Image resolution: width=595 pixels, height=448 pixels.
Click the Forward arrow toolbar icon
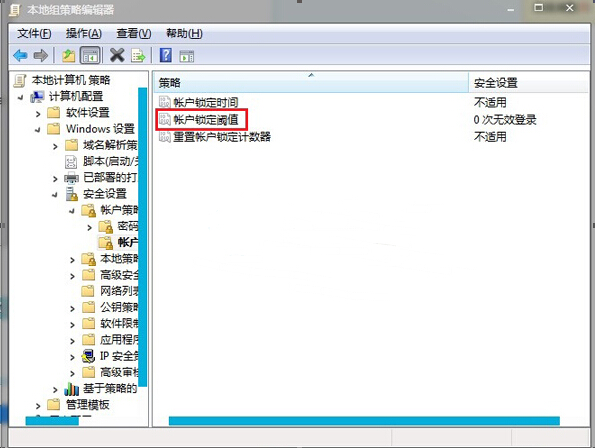41,56
